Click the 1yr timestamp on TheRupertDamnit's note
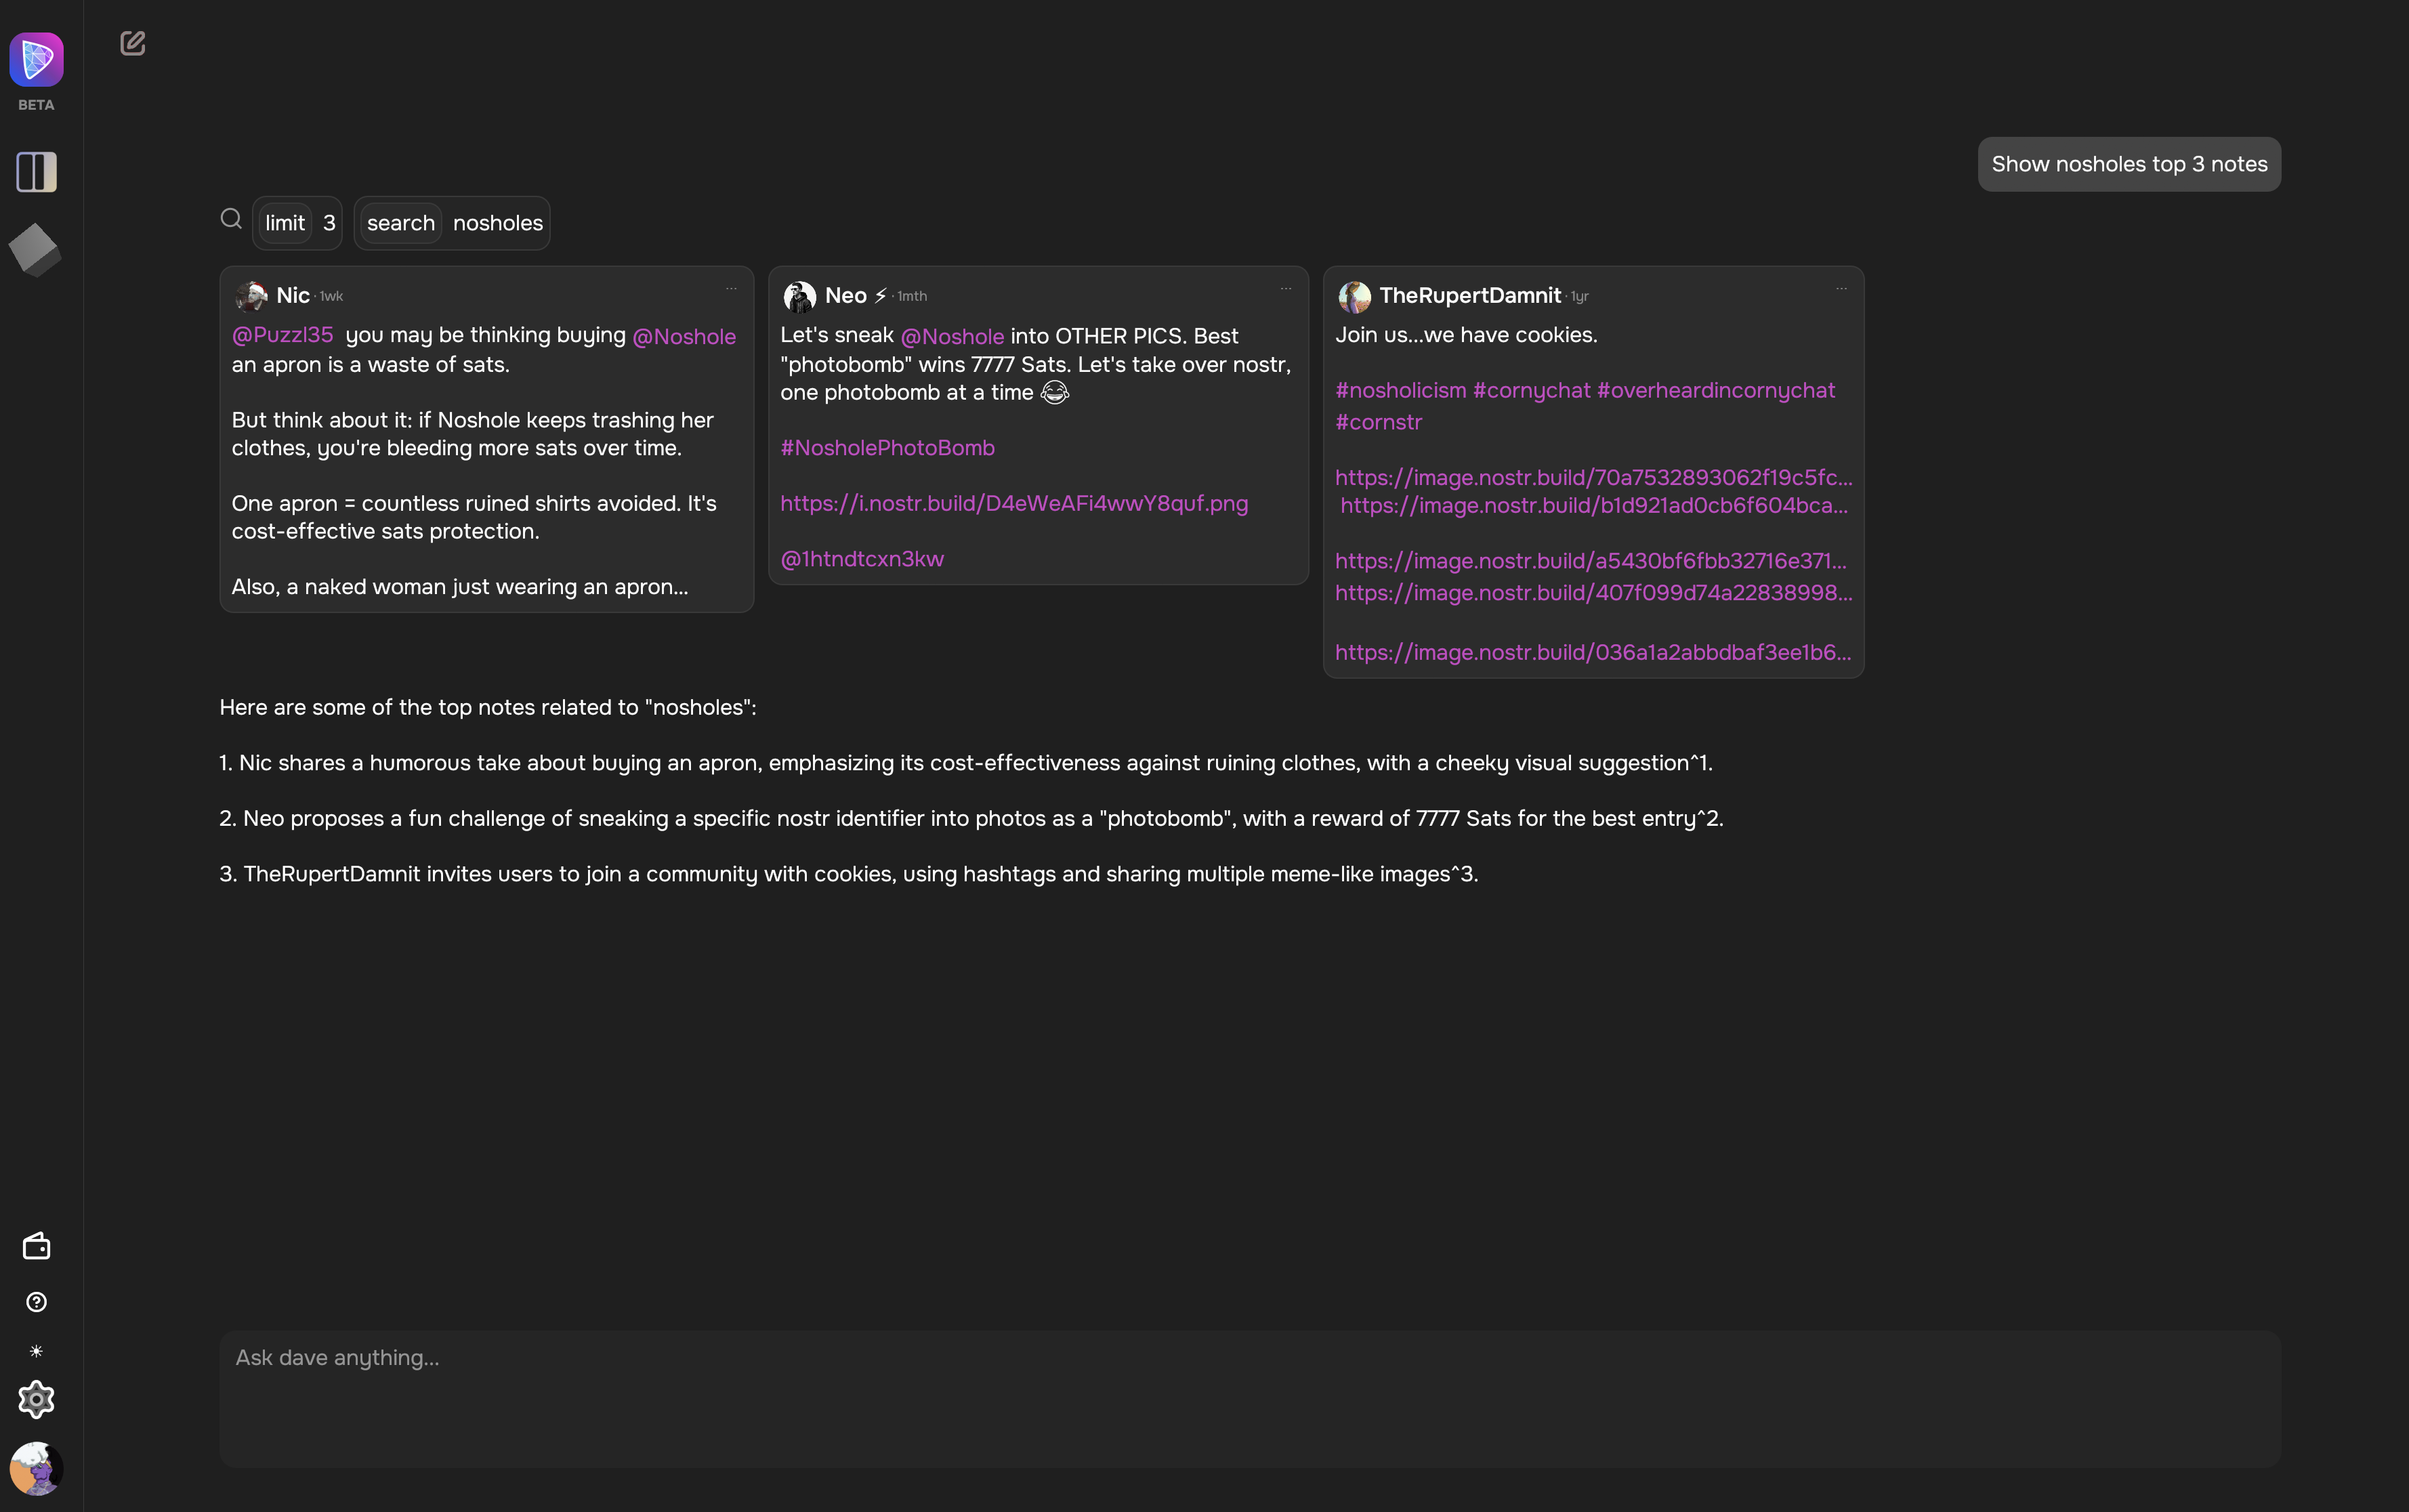 coord(1580,296)
